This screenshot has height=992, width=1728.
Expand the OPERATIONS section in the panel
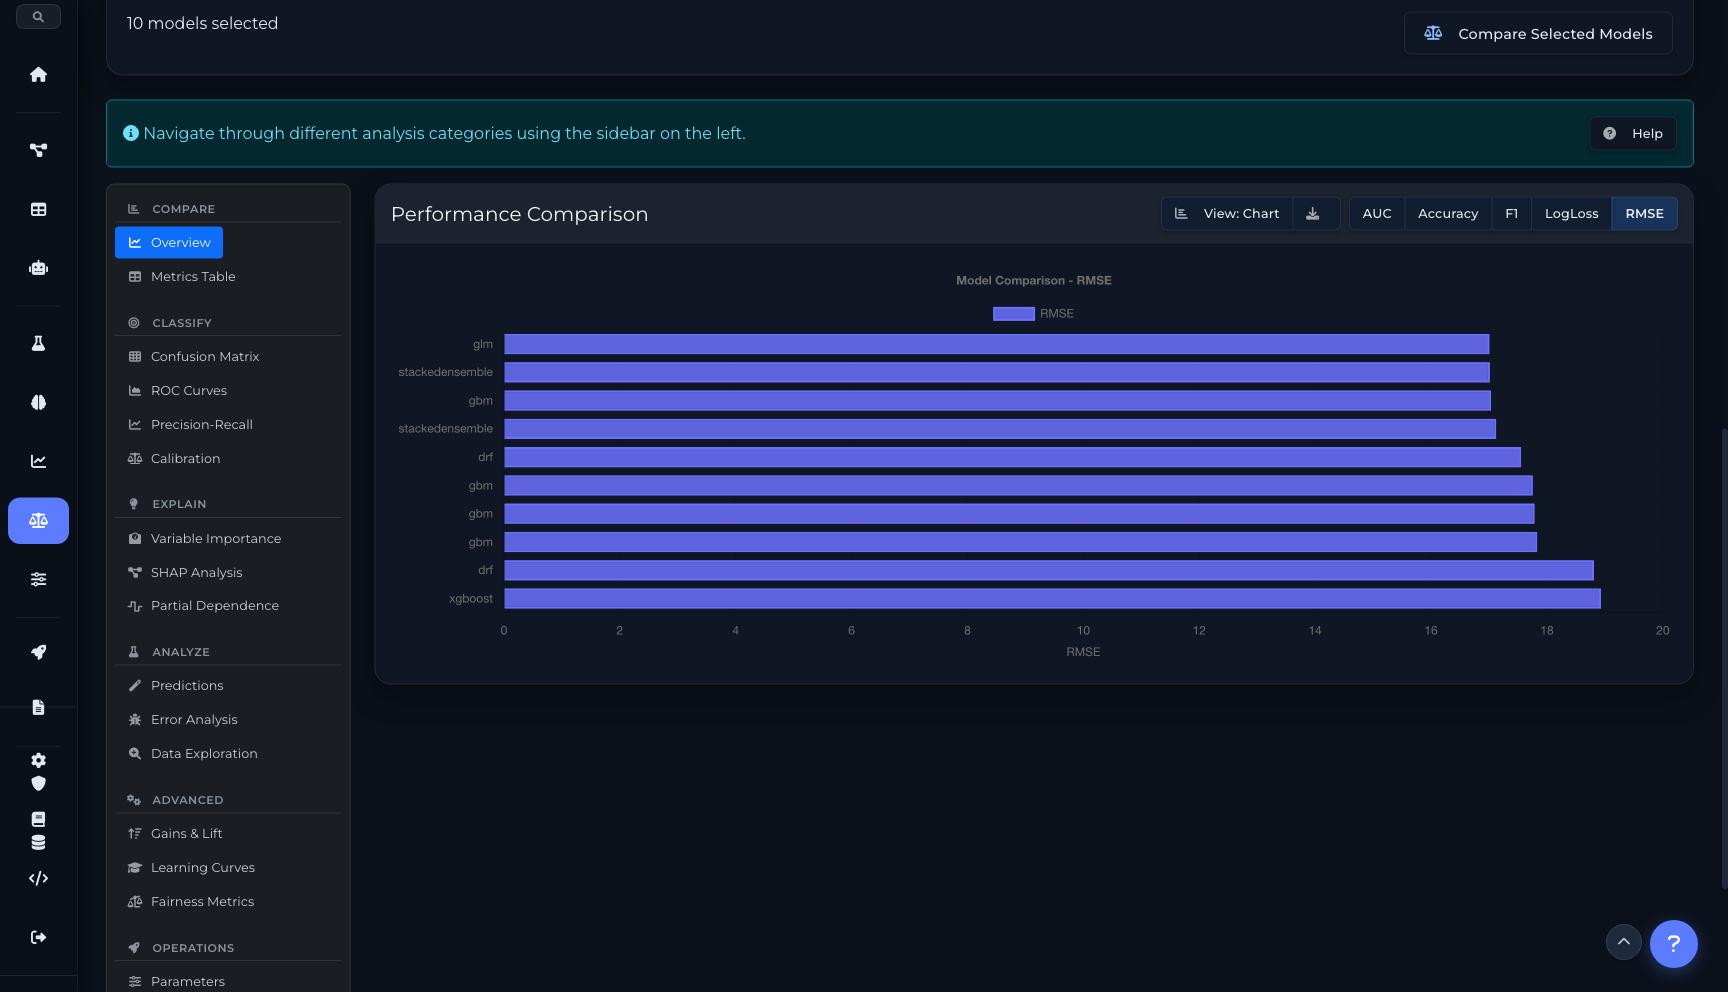coord(192,947)
